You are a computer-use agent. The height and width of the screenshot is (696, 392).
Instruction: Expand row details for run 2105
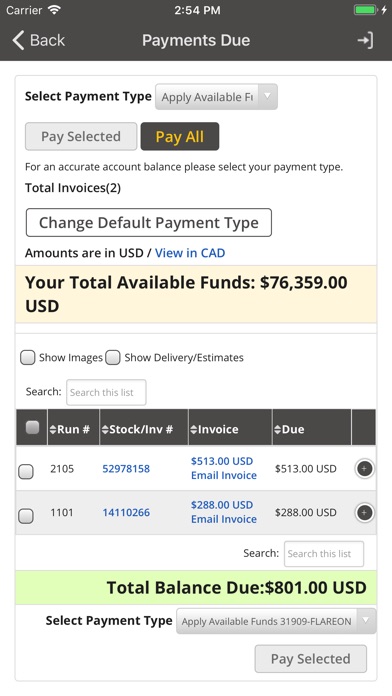click(x=364, y=469)
